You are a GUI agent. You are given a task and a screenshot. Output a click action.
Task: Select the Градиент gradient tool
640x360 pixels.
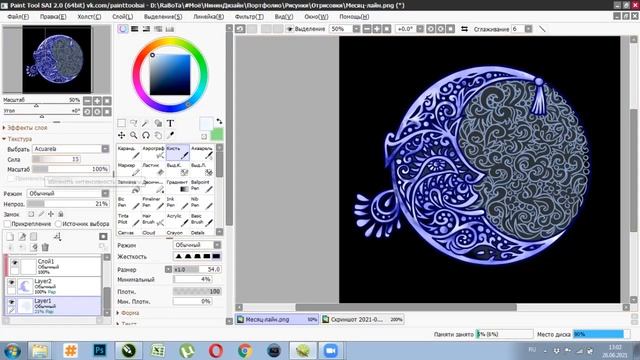coord(178,186)
